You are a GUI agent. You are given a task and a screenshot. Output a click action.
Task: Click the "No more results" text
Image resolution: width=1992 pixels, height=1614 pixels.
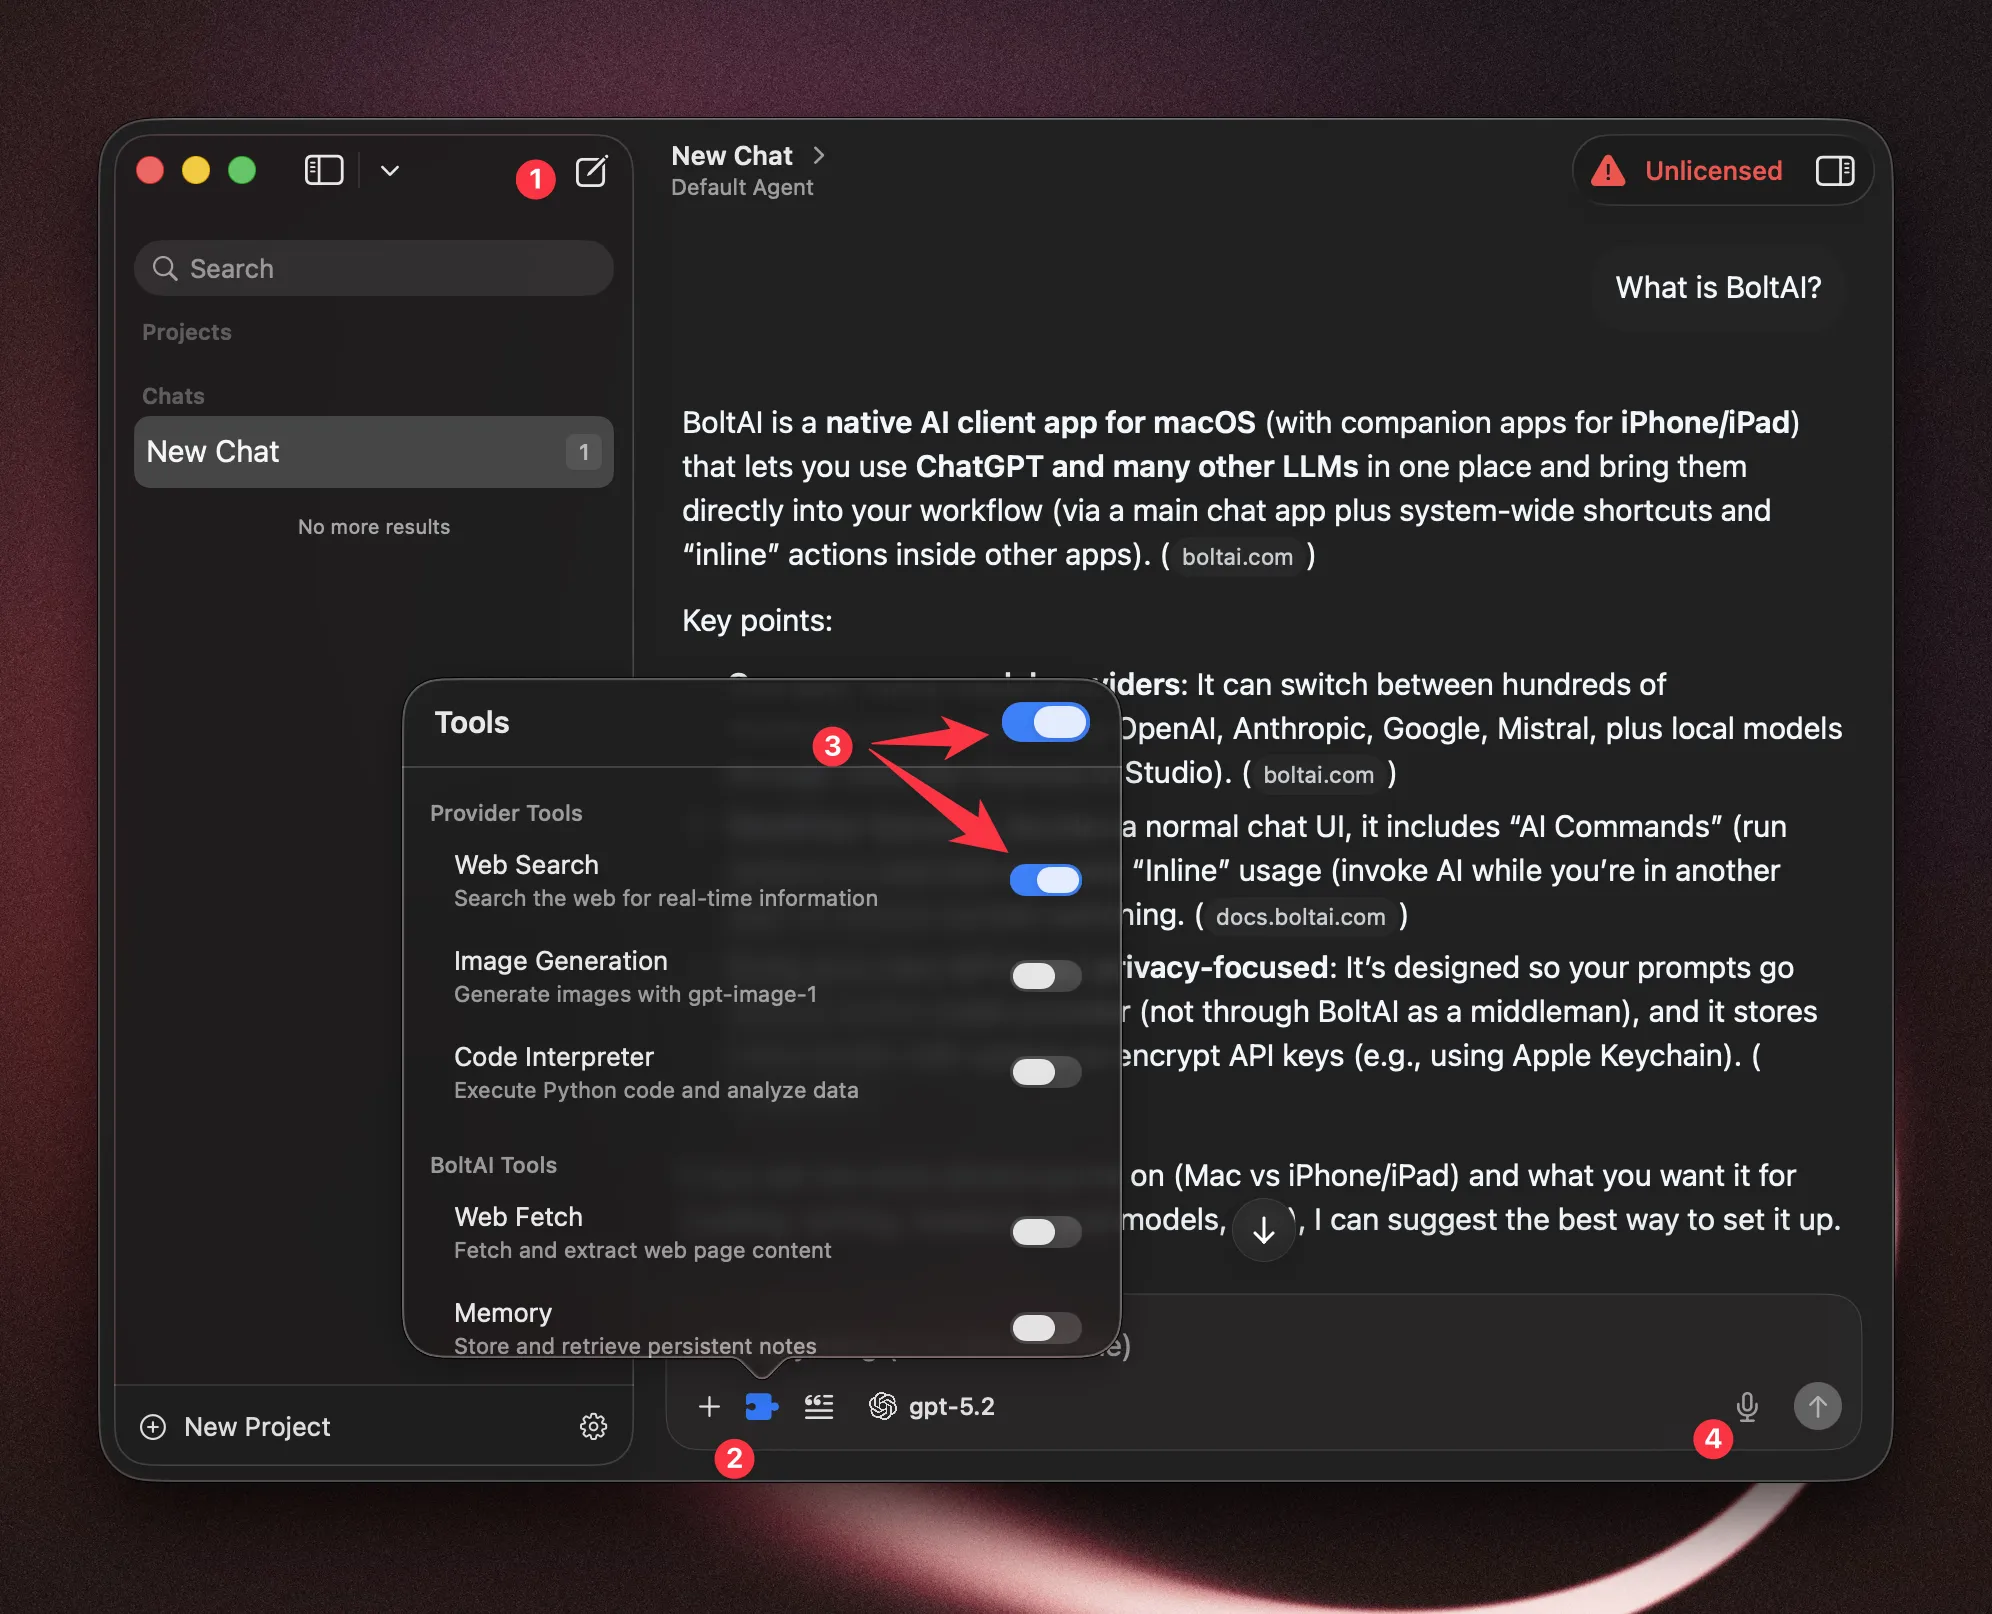point(374,527)
